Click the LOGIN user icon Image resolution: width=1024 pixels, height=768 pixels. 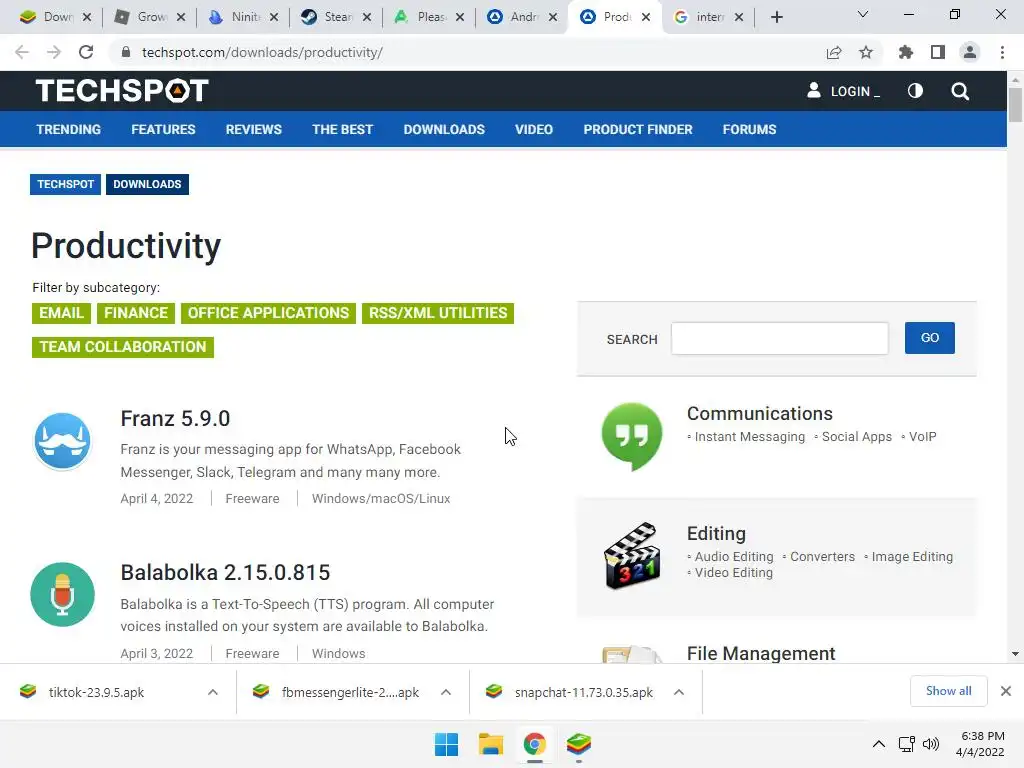[814, 90]
